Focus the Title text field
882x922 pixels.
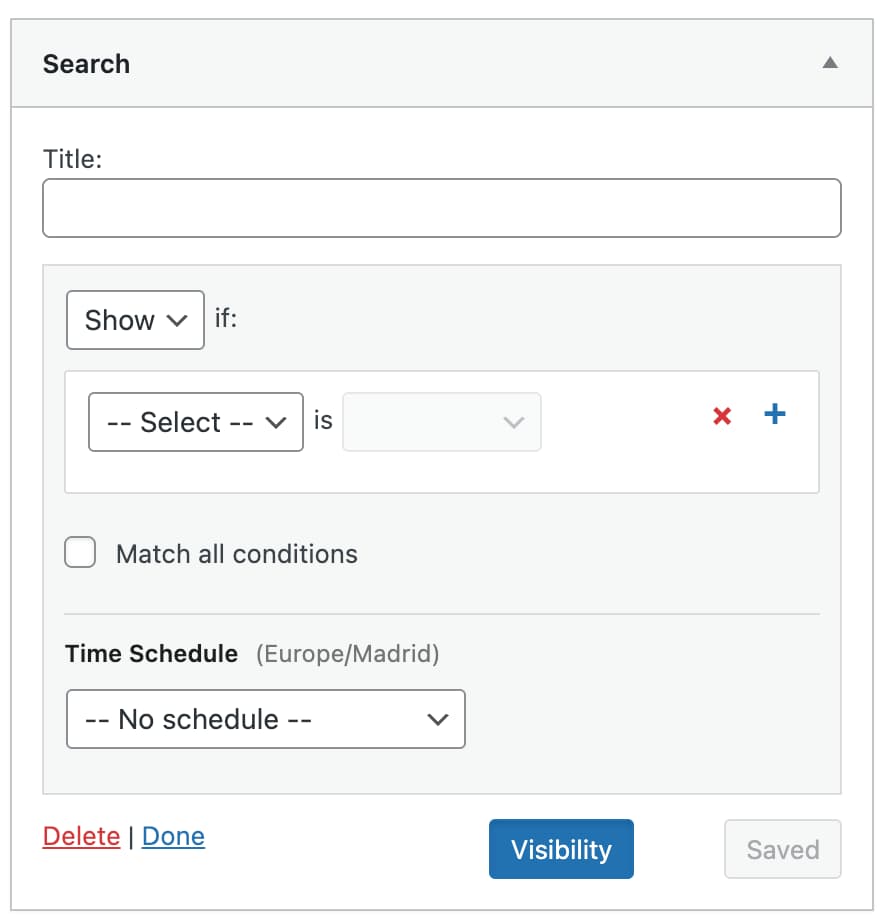pyautogui.click(x=441, y=208)
